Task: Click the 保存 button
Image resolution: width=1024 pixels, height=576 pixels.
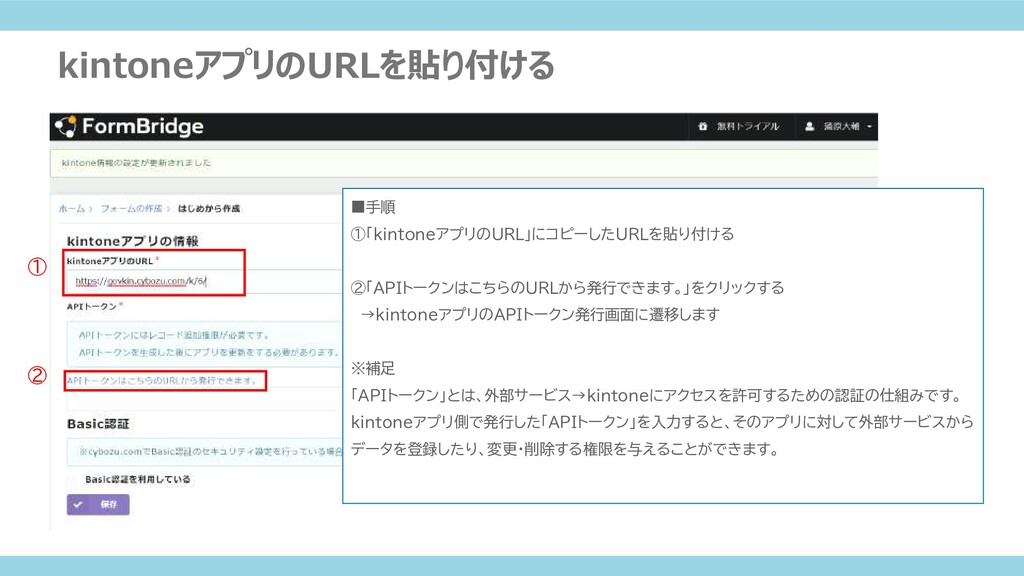Action: pyautogui.click(x=98, y=504)
